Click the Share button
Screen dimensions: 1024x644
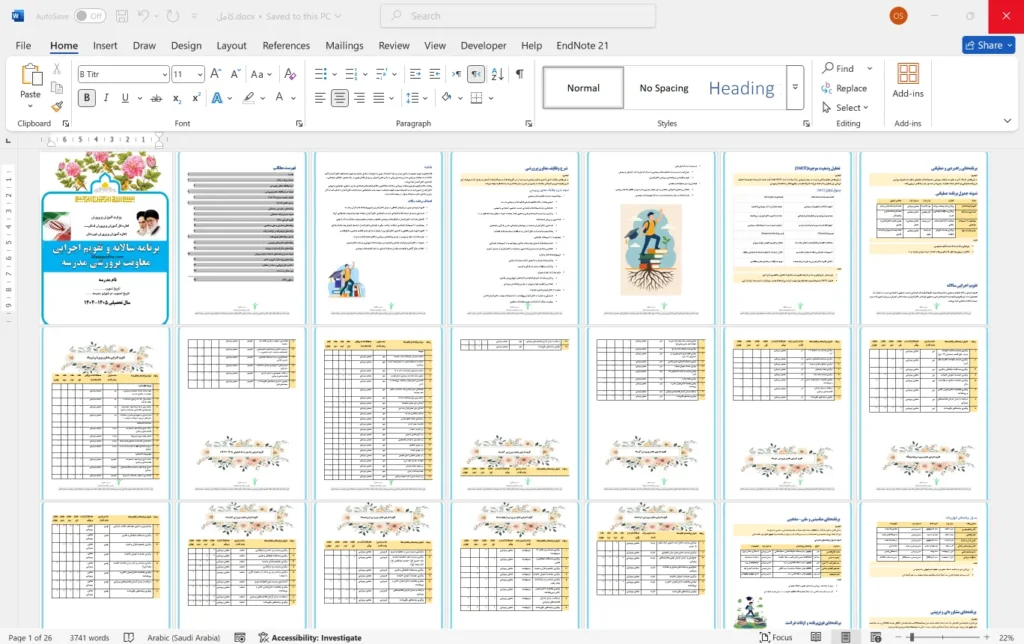pos(988,45)
